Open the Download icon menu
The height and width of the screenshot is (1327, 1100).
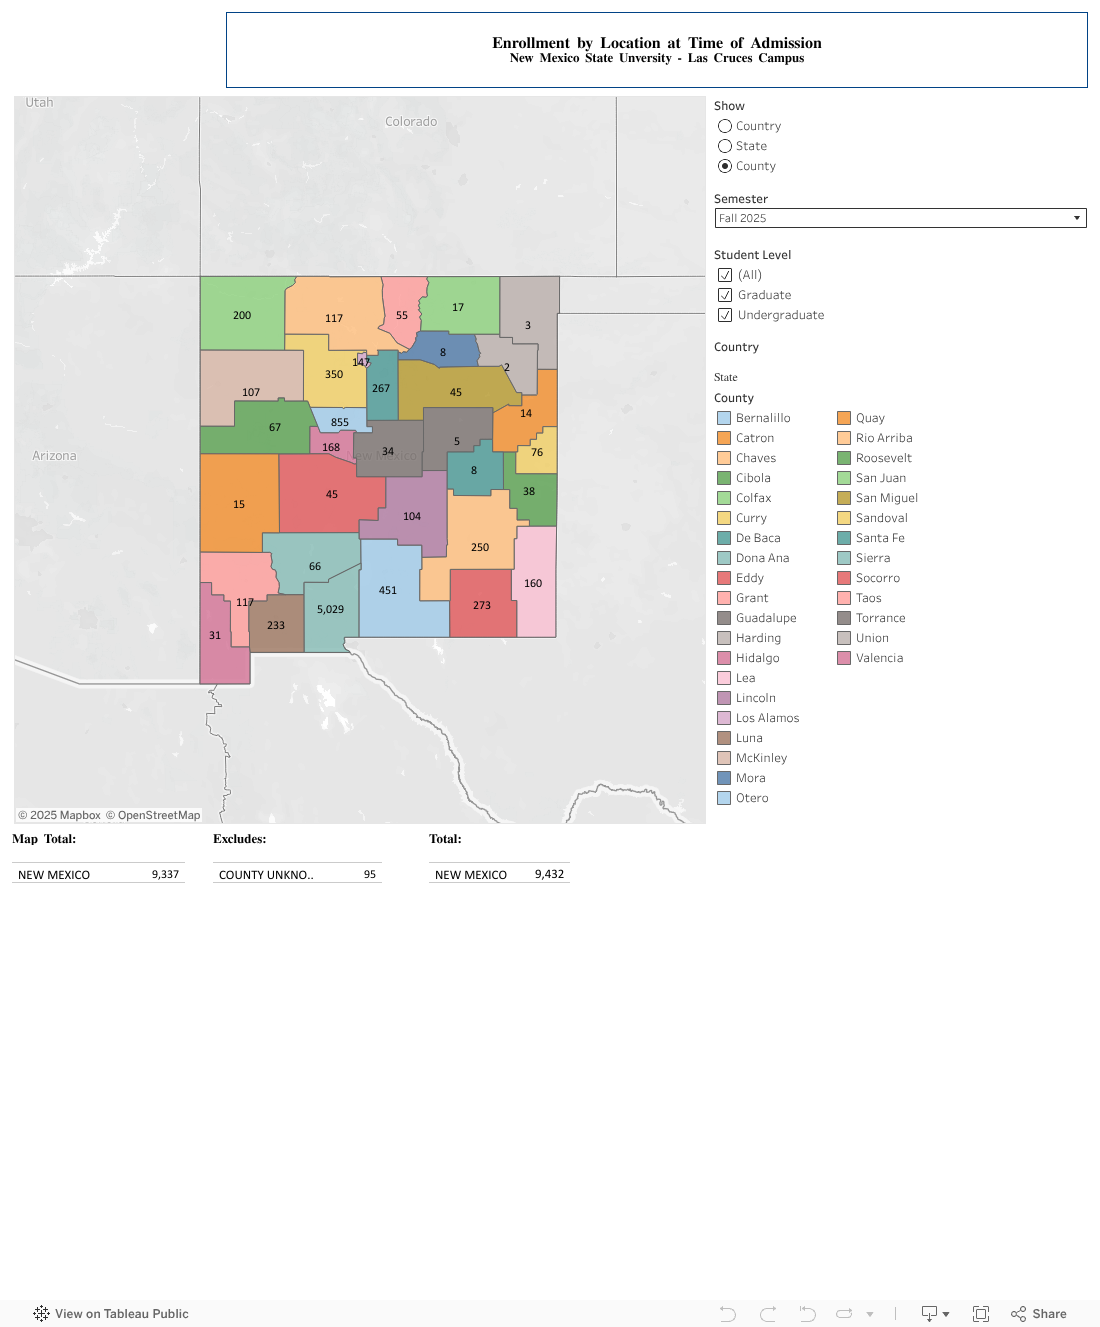click(x=935, y=1314)
